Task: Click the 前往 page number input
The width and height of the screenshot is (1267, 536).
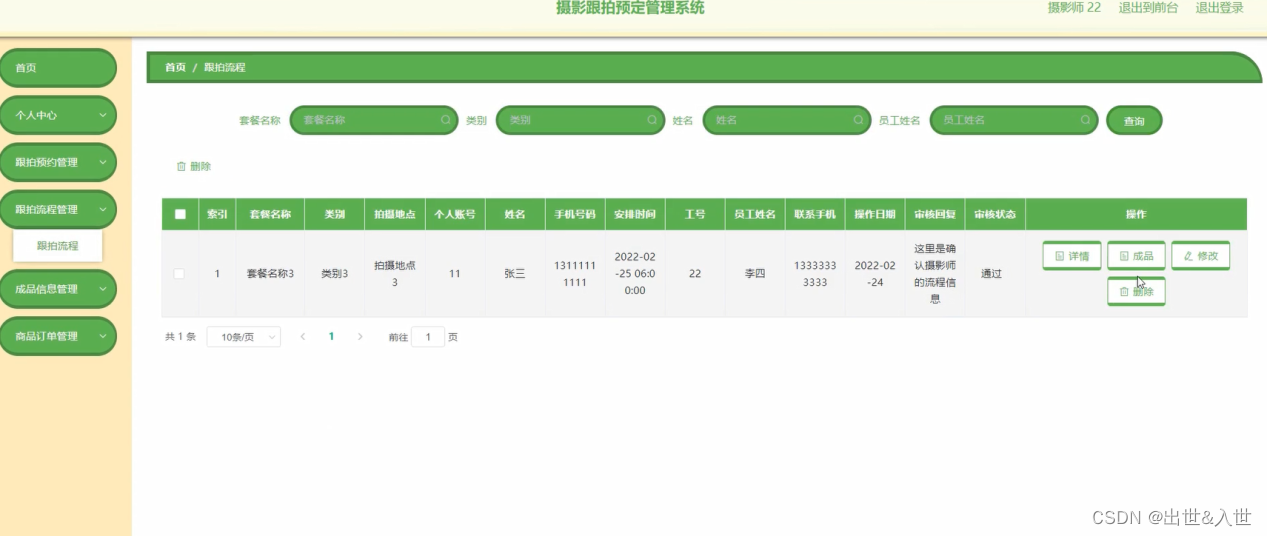Action: [x=428, y=337]
